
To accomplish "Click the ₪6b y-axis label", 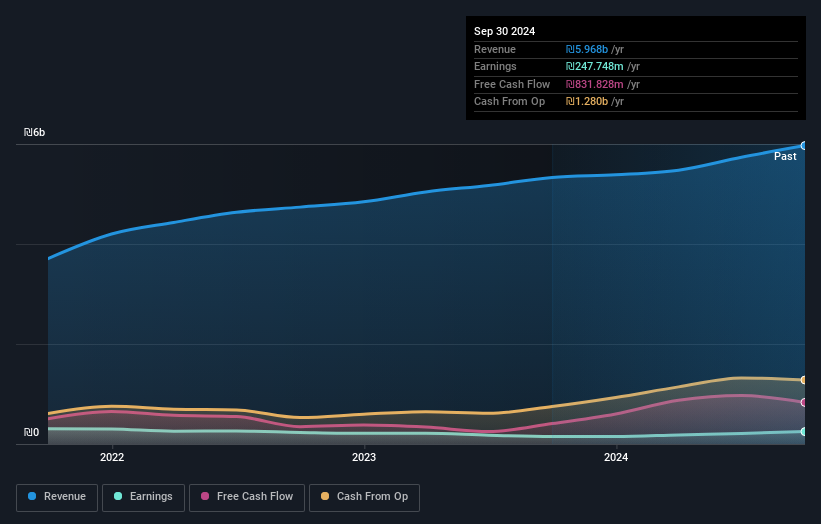I will [35, 132].
